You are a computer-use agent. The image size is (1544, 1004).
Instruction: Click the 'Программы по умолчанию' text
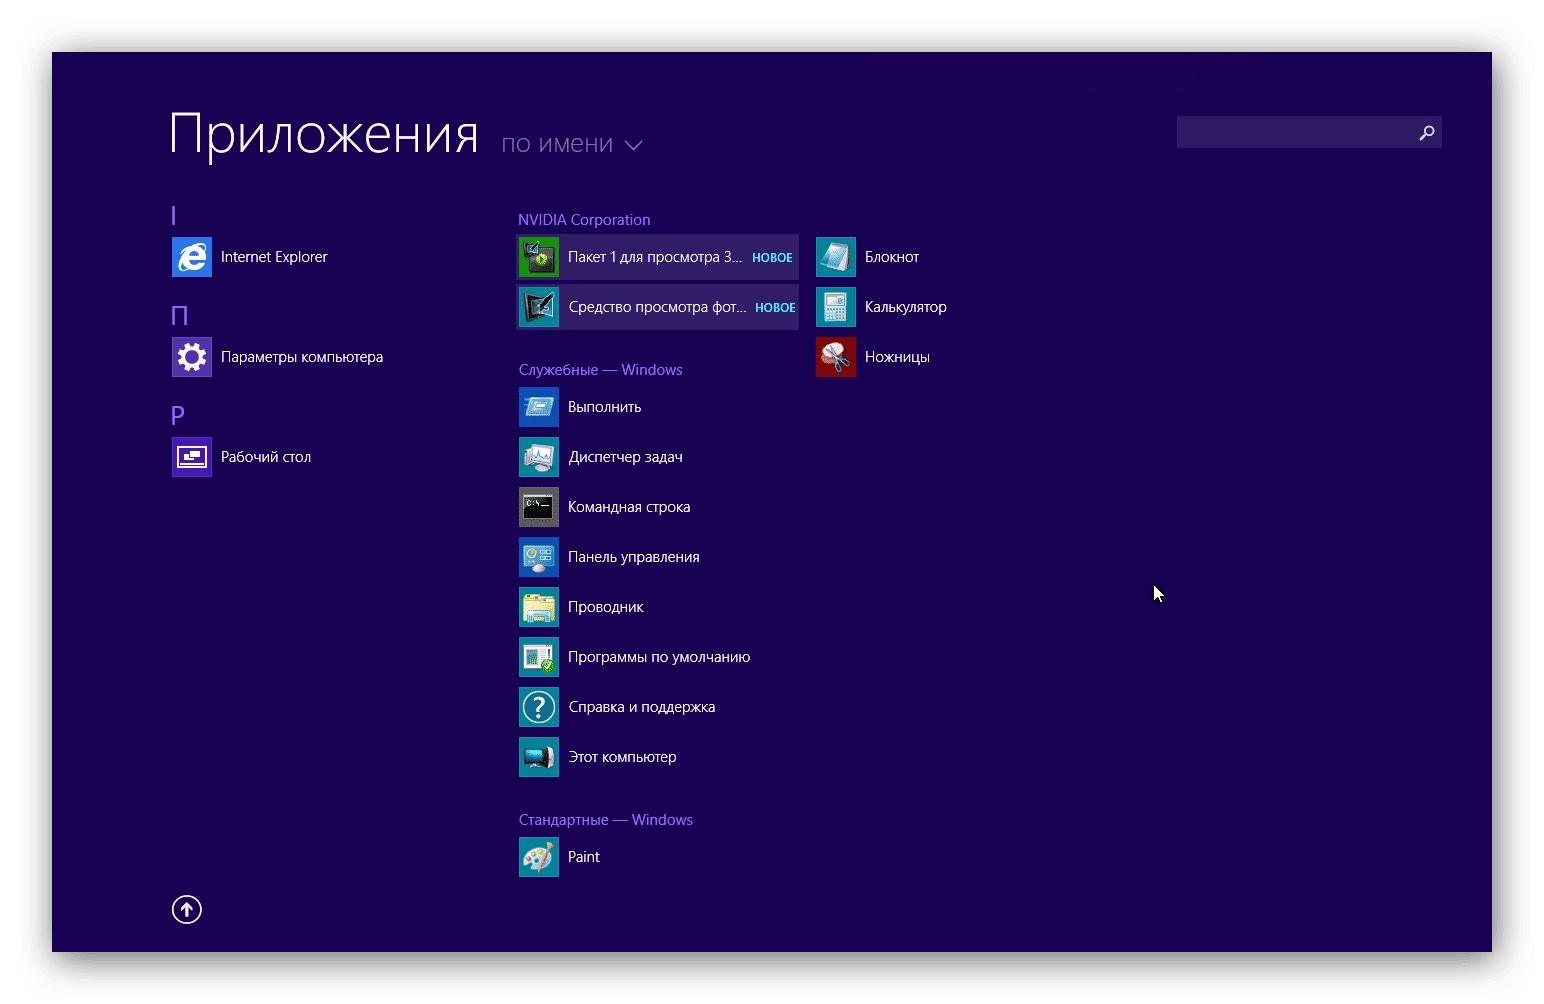659,657
